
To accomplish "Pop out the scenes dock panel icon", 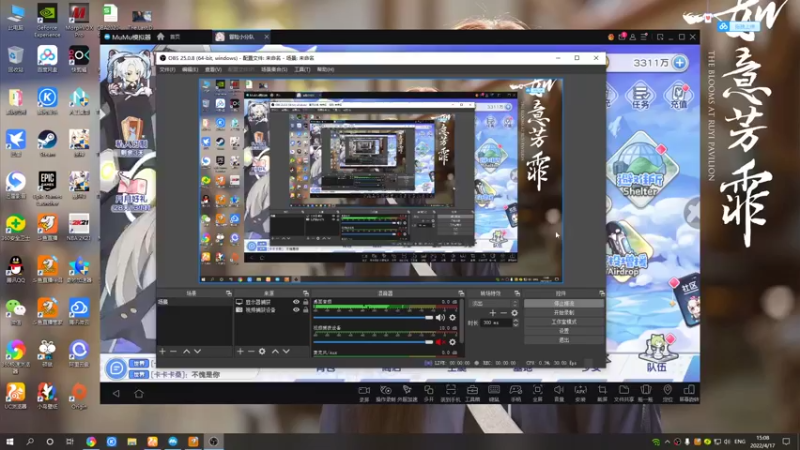I will 229,293.
